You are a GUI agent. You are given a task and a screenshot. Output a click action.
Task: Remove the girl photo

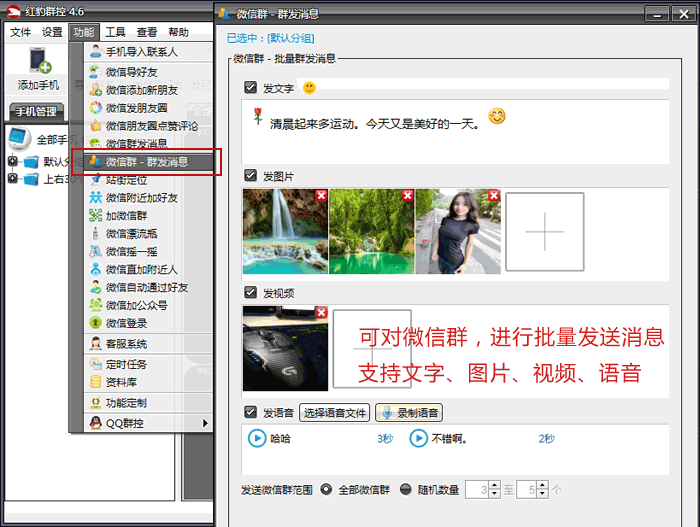[494, 195]
